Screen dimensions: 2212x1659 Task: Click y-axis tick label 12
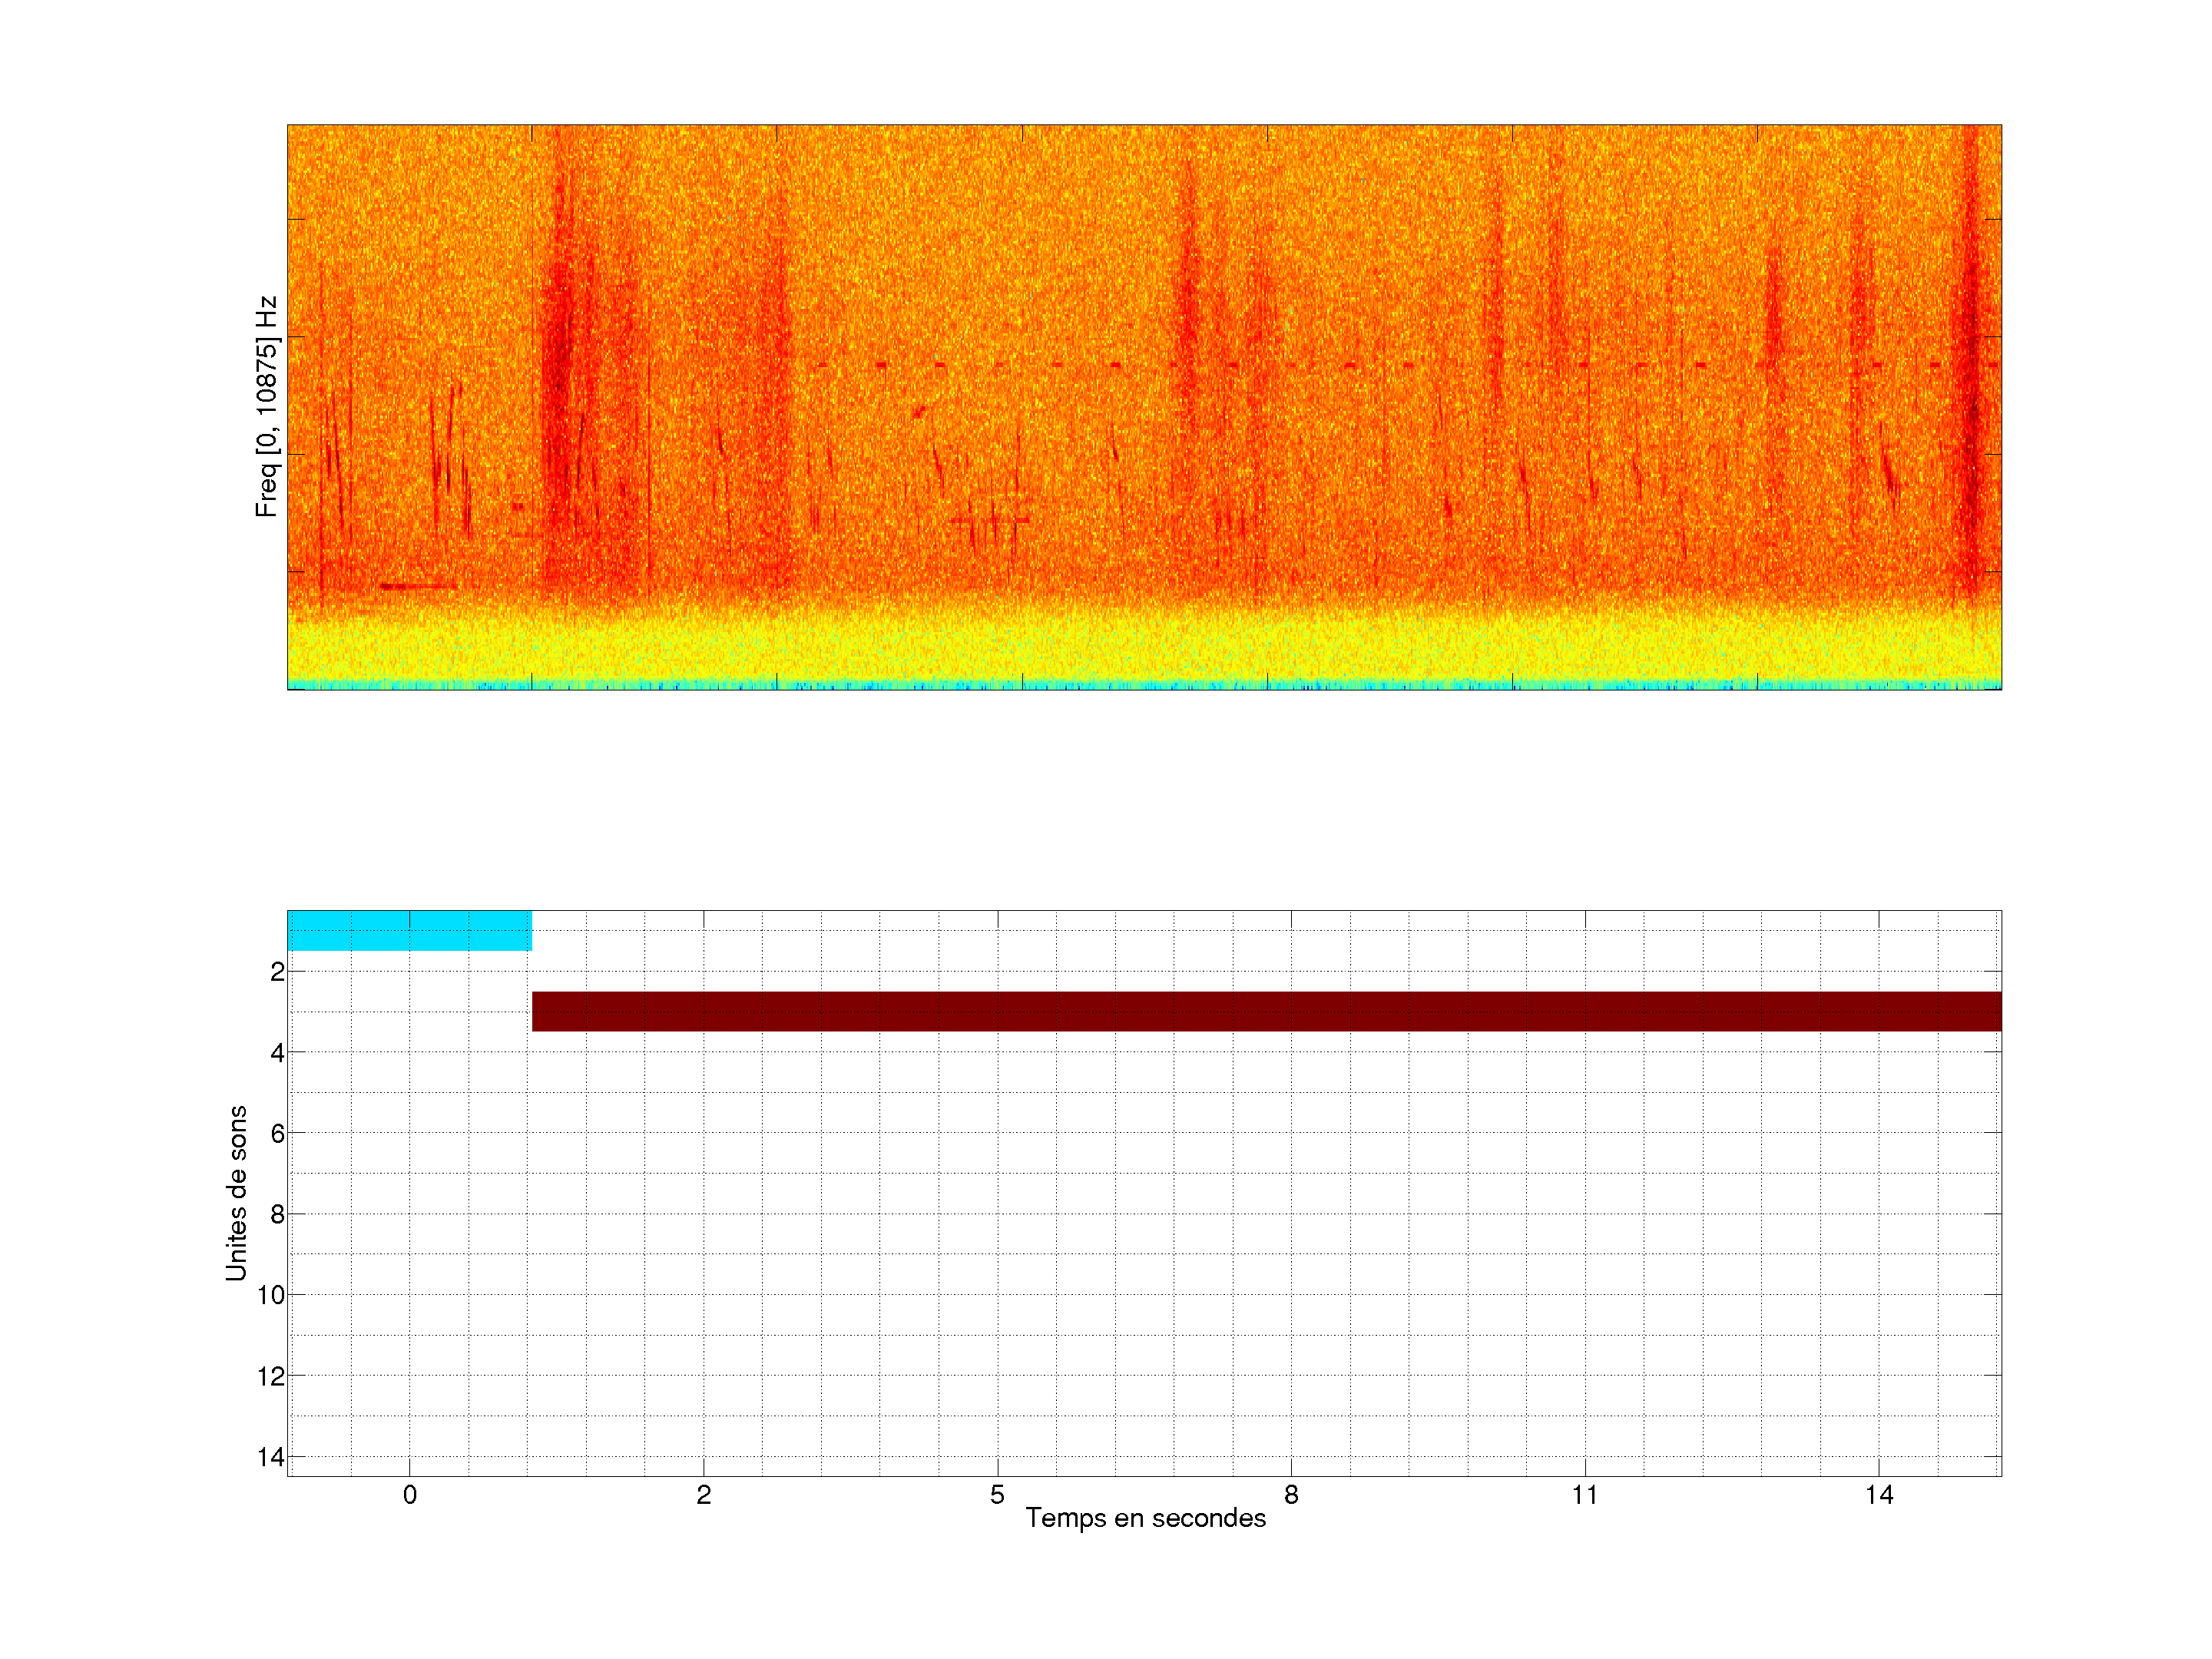pyautogui.click(x=271, y=1376)
